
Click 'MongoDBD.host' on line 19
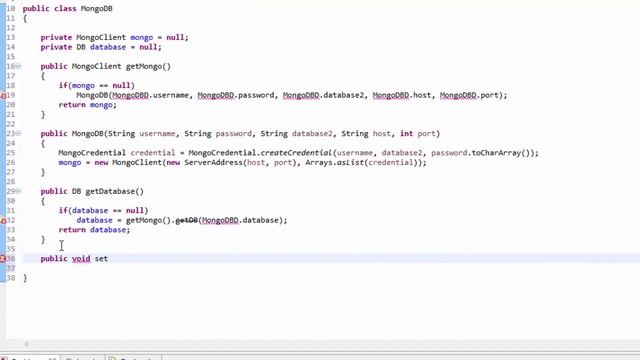click(x=402, y=95)
